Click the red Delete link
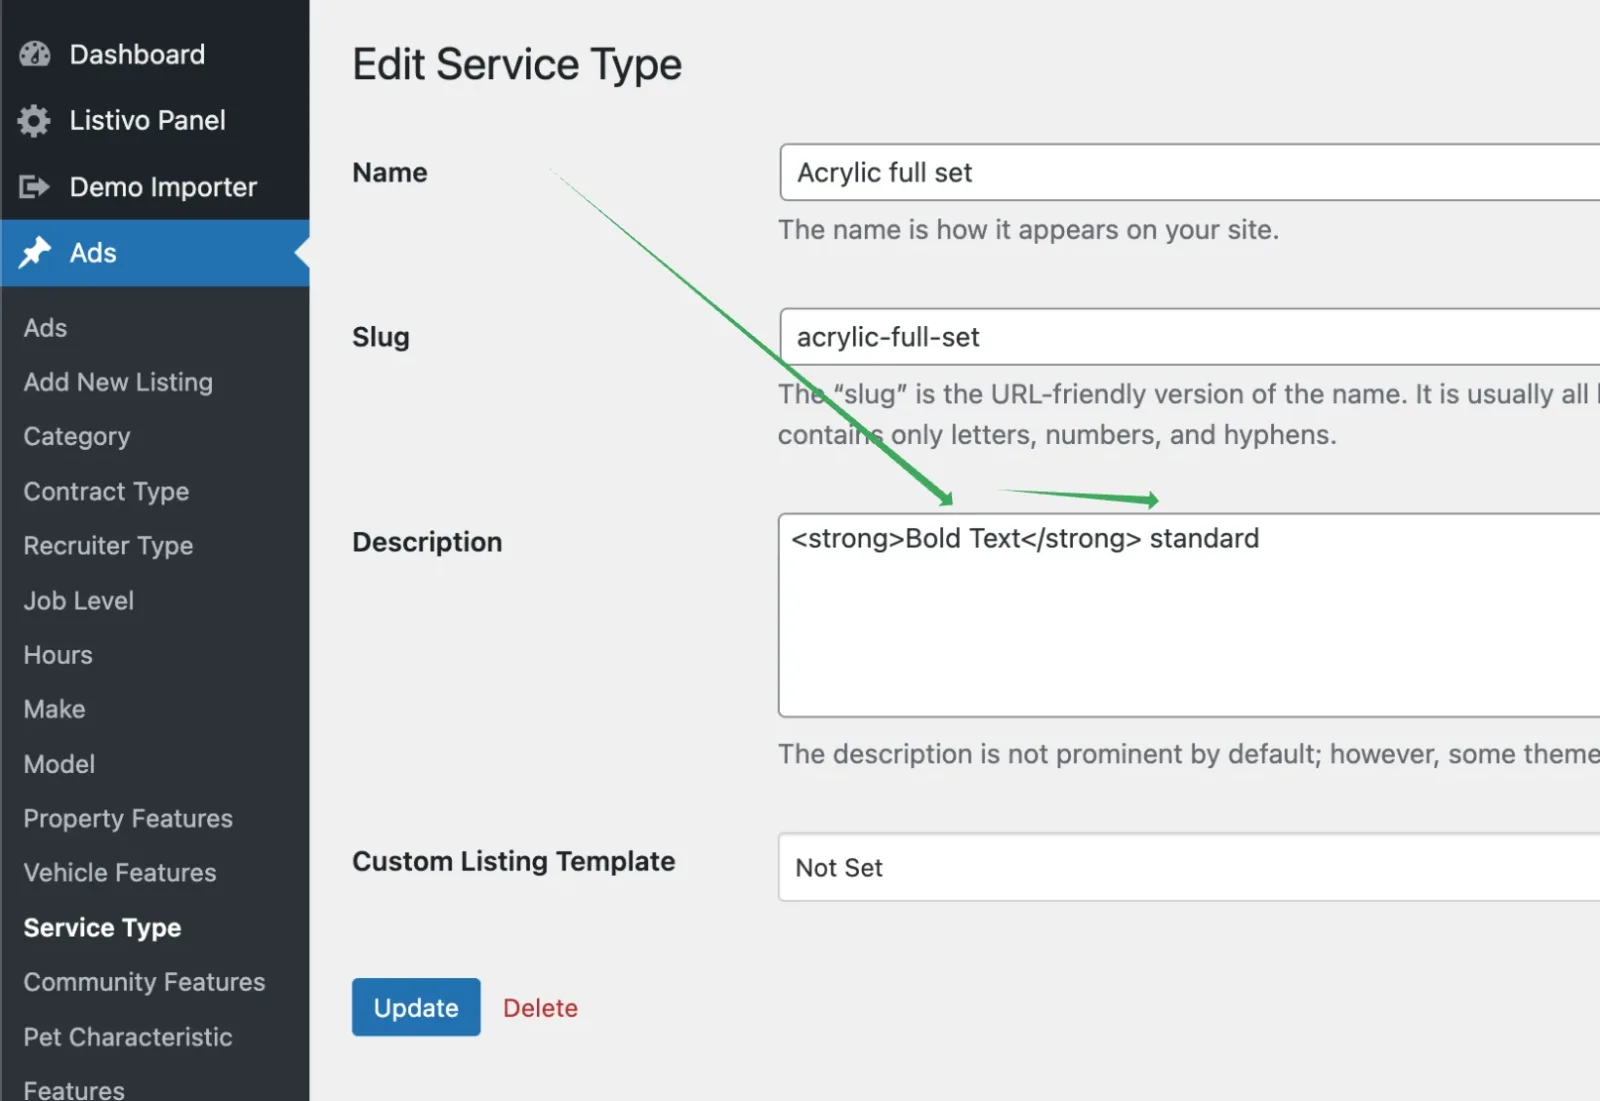The image size is (1600, 1101). coord(540,1008)
